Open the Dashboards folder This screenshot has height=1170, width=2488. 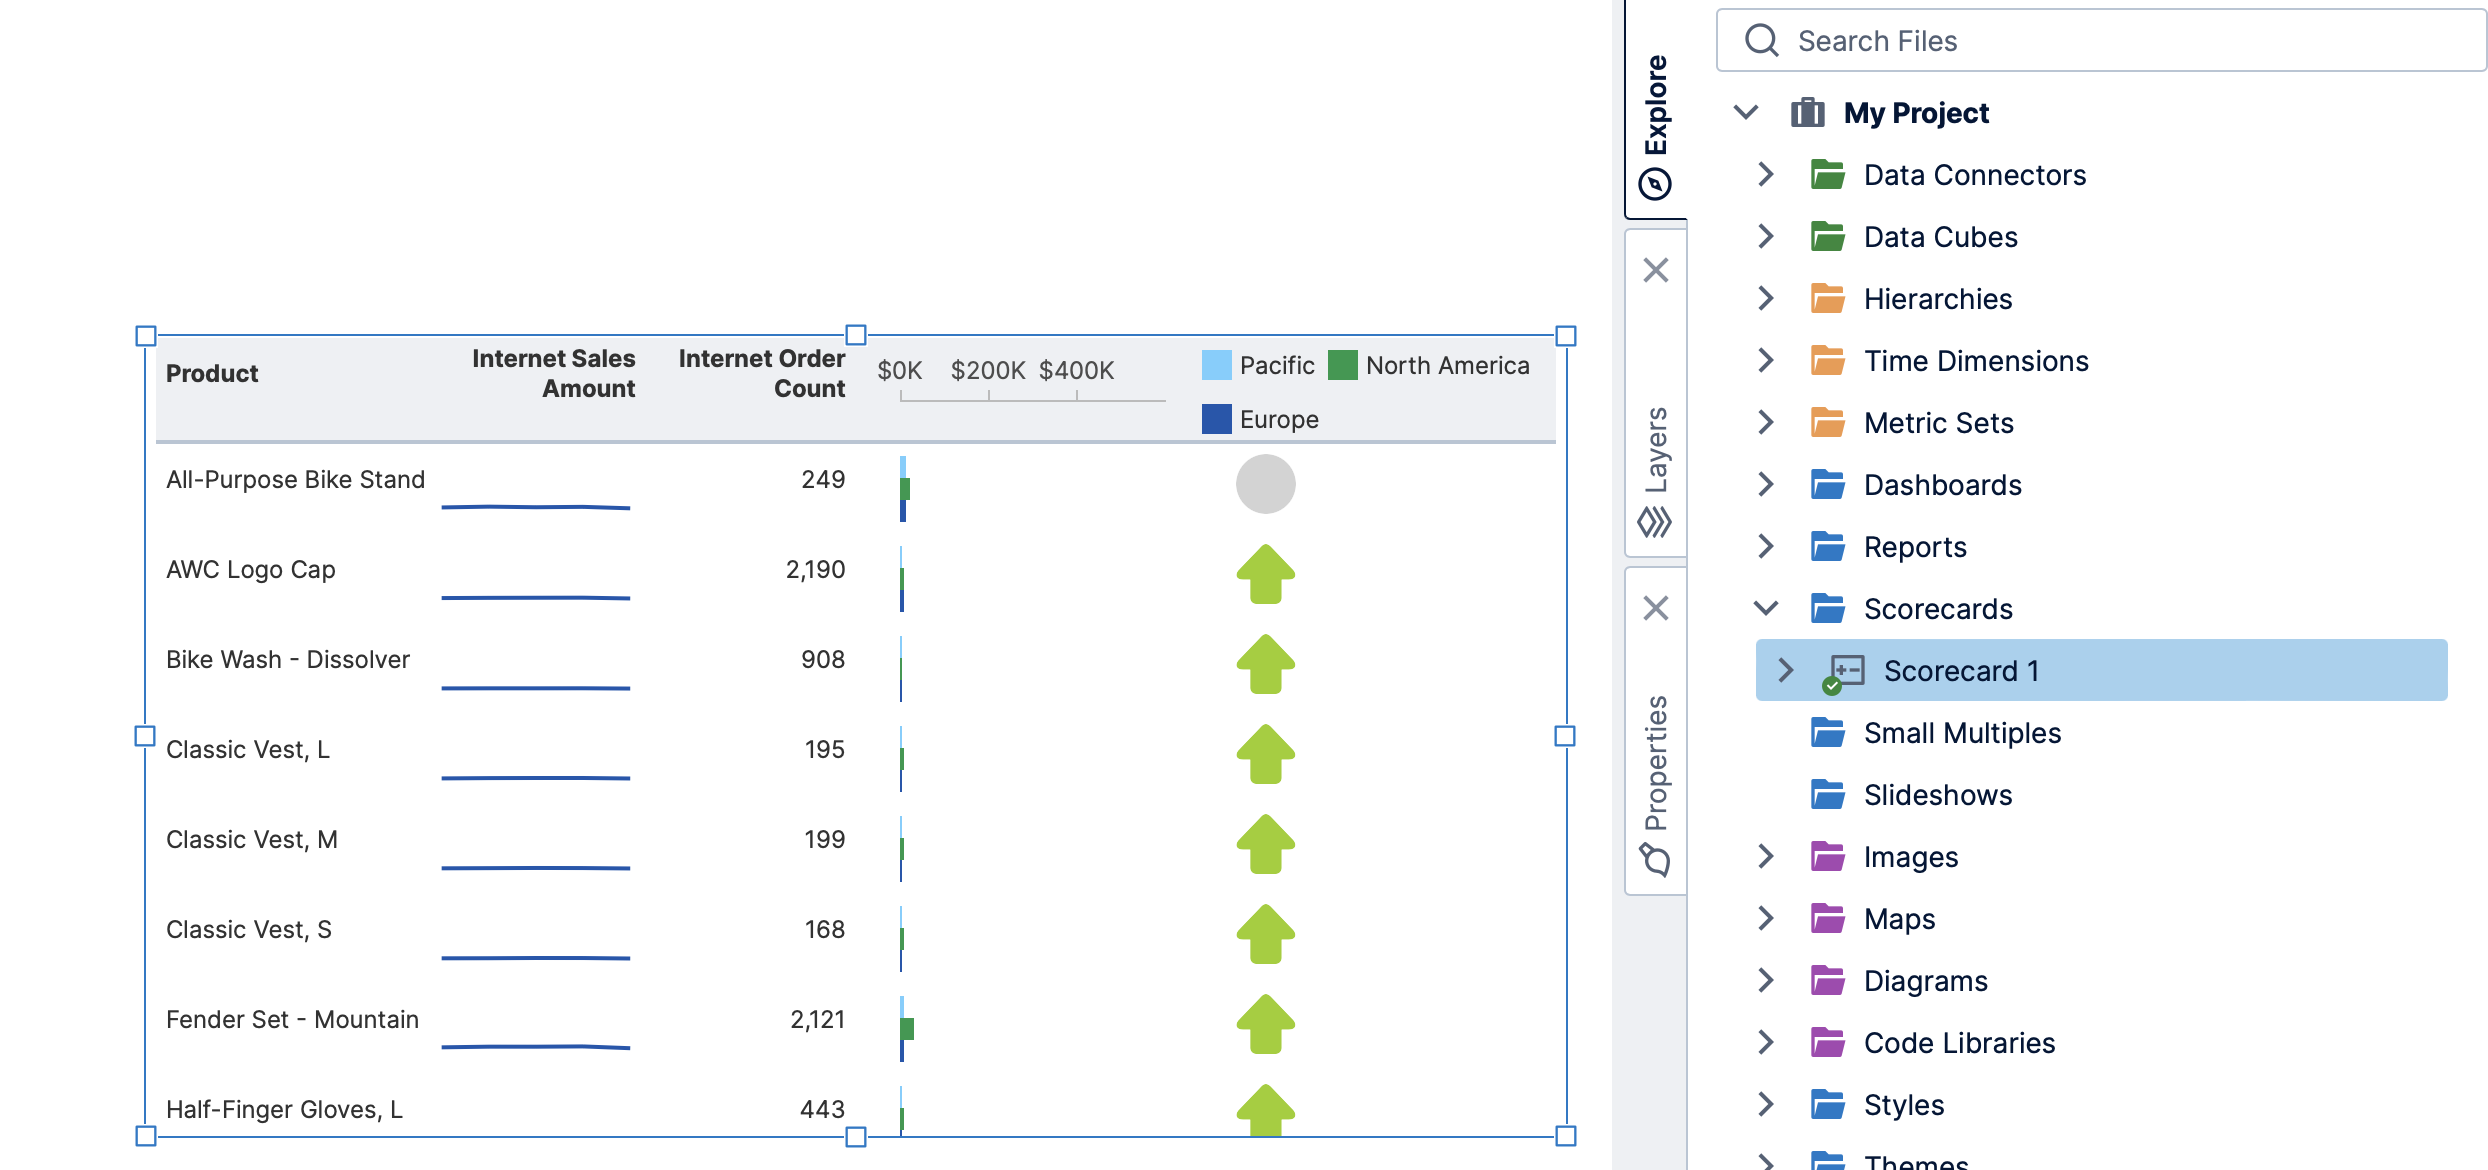(1827, 485)
